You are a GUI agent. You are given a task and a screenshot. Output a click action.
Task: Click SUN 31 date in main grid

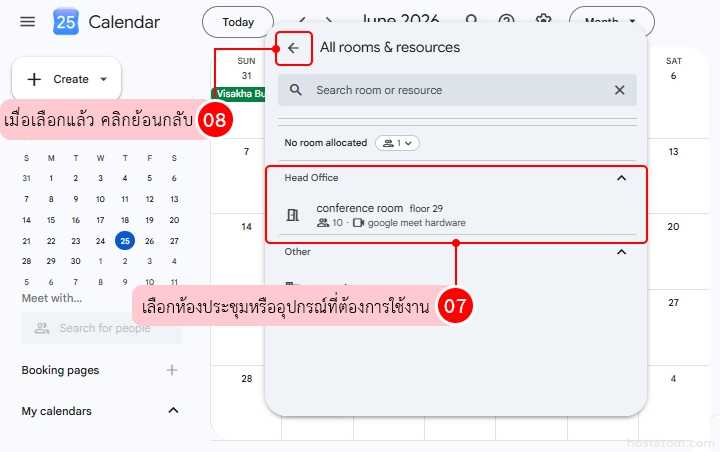pos(247,76)
